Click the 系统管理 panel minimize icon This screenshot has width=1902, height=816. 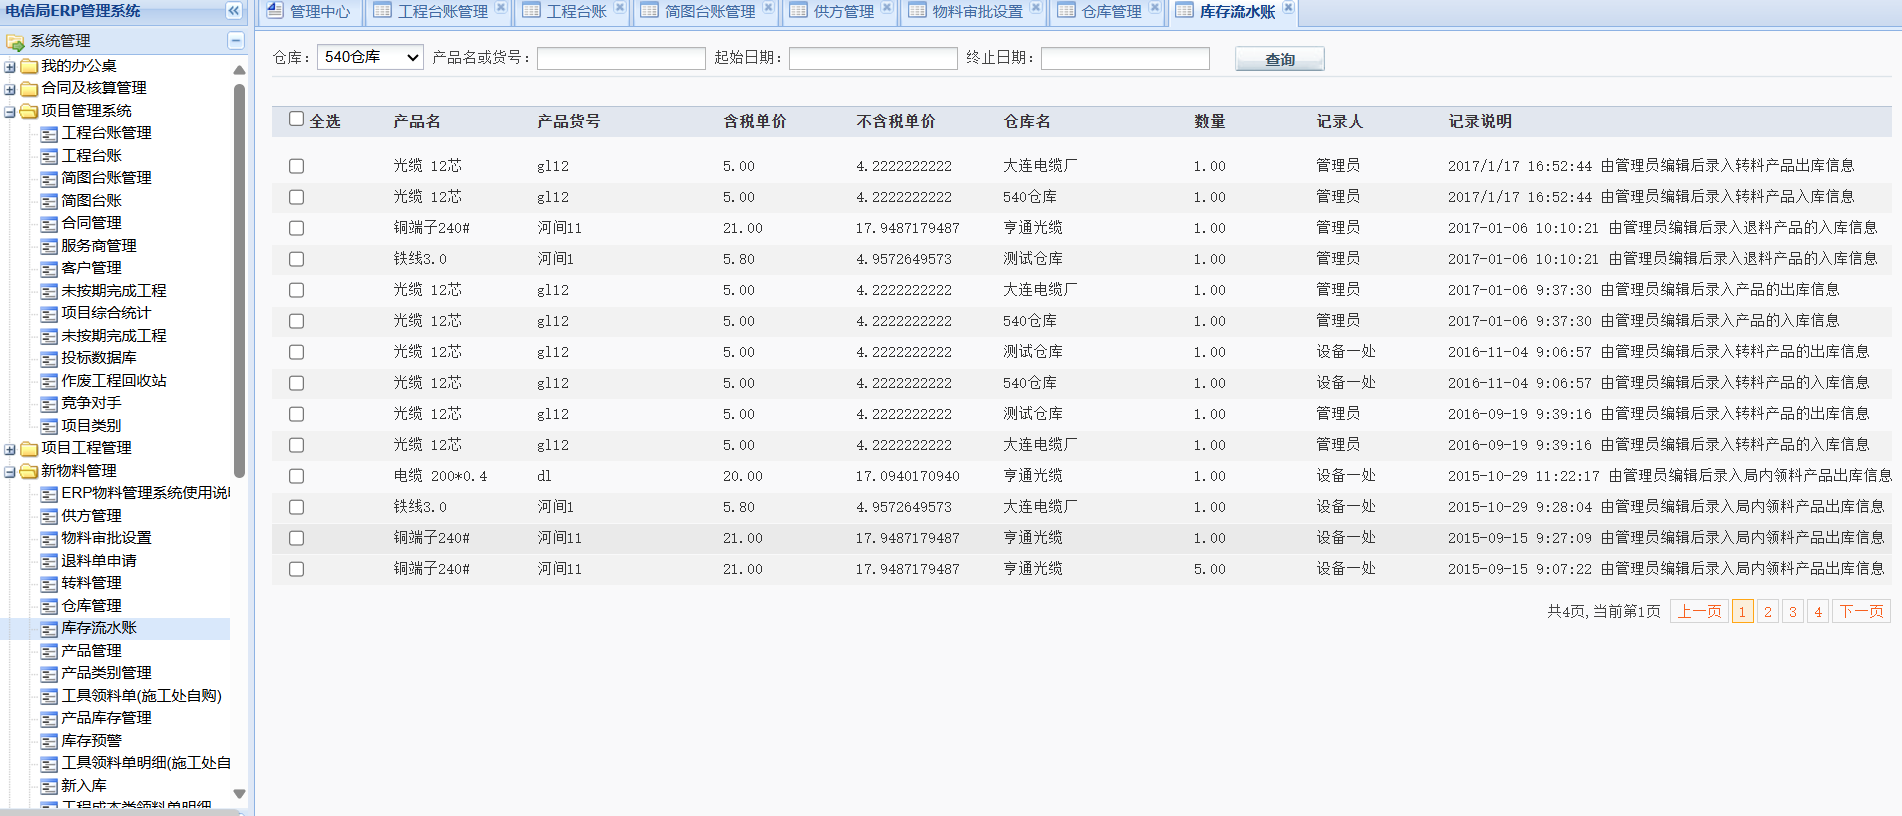[x=235, y=40]
